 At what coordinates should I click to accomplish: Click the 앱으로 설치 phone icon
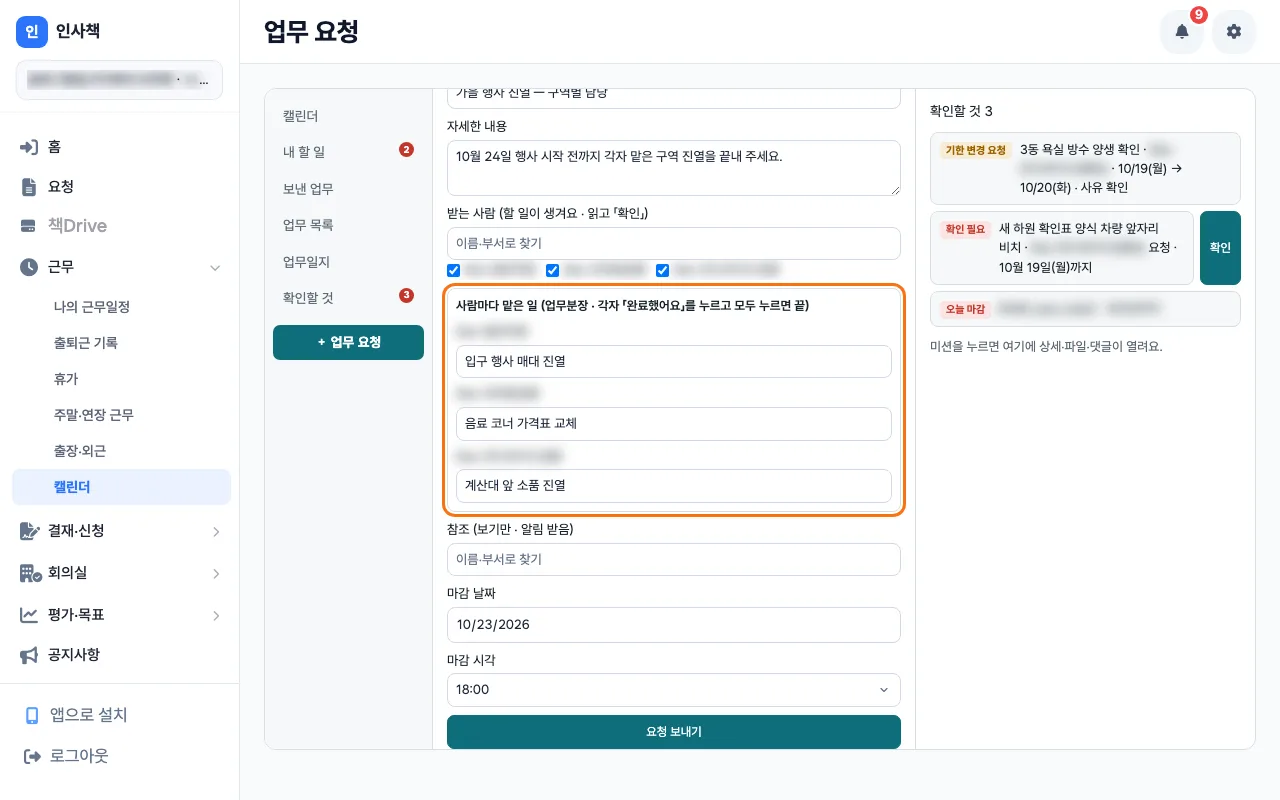pos(32,715)
